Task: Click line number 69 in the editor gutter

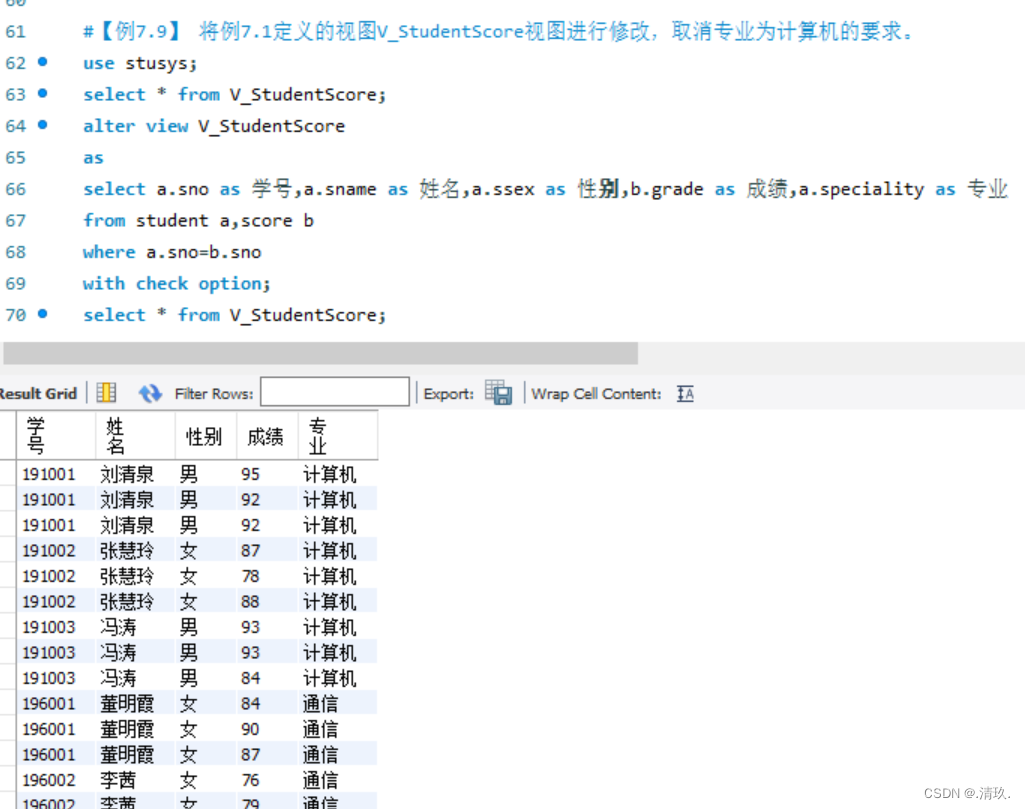Action: click(x=16, y=283)
